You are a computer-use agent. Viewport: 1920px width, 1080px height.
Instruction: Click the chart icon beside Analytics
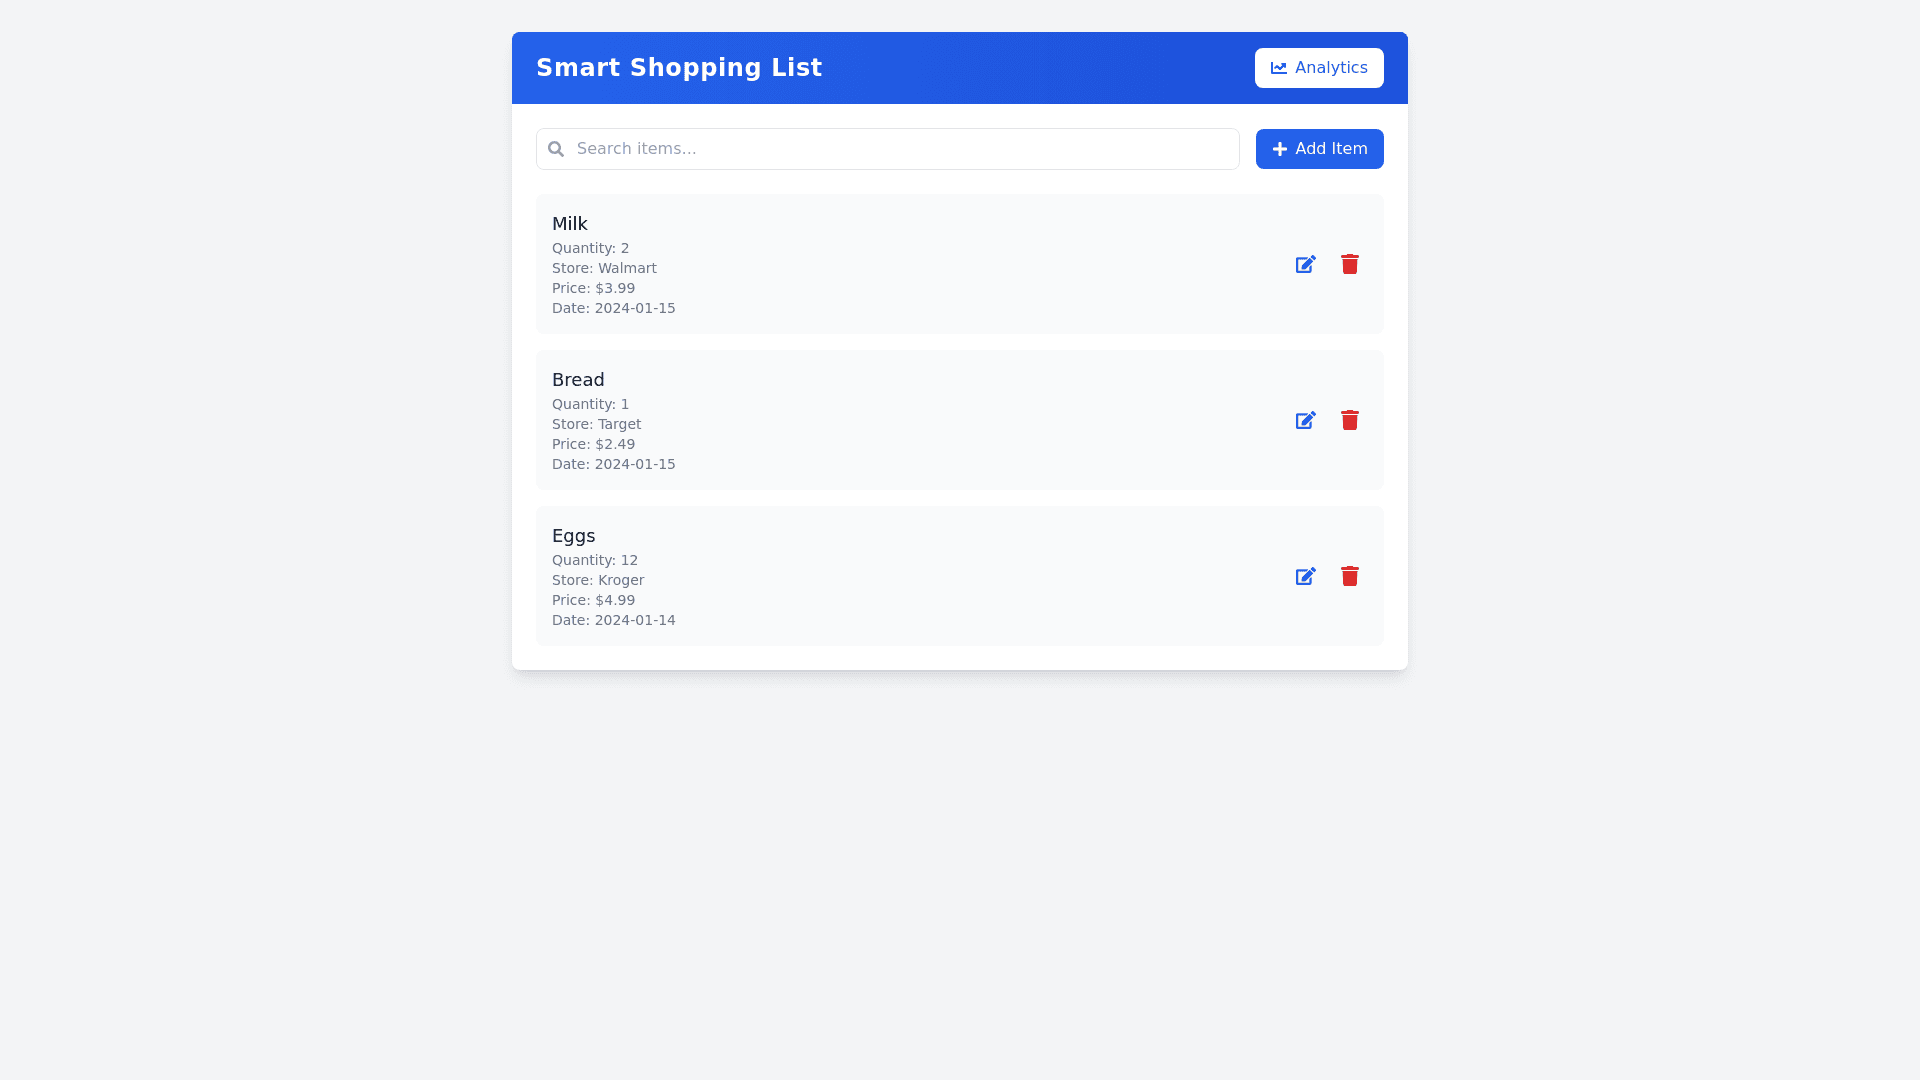(1278, 68)
